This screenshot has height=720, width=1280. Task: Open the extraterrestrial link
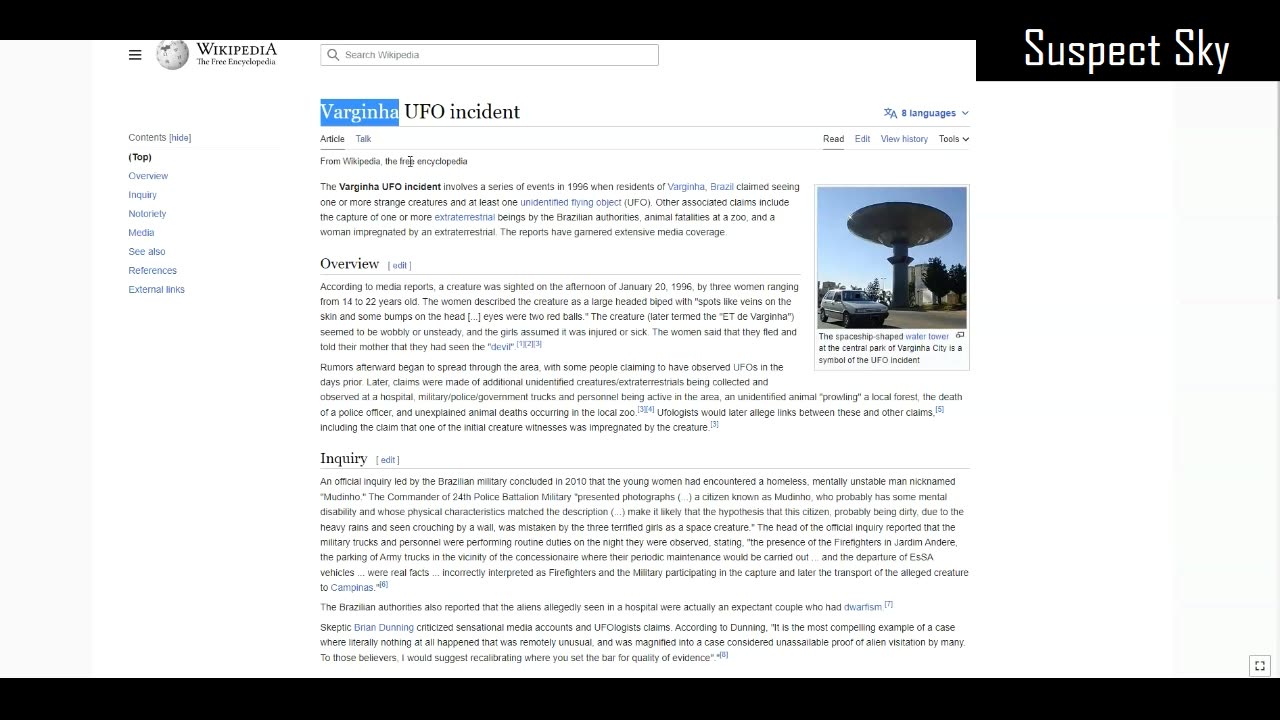pos(464,217)
